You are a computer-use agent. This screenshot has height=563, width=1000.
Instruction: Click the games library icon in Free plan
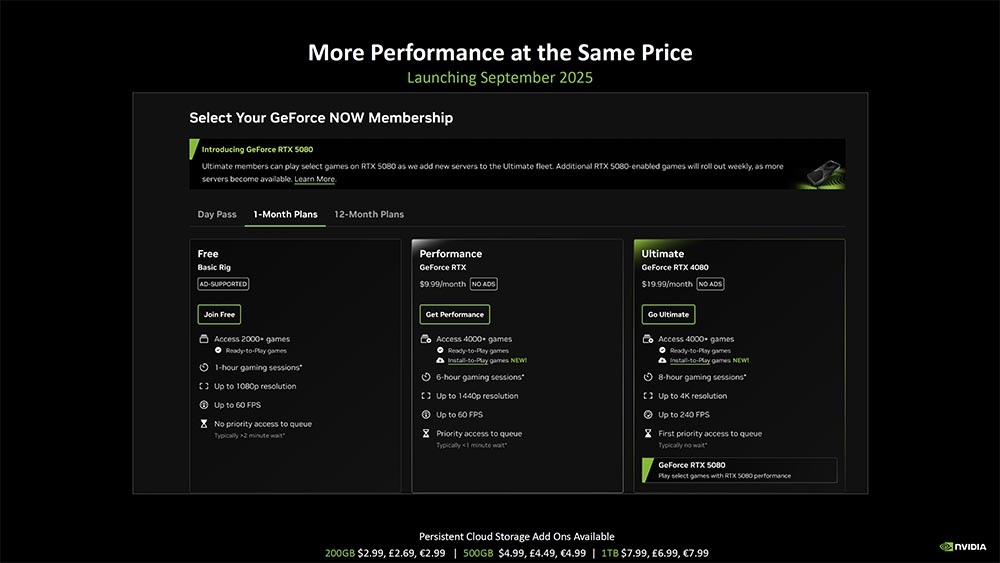[x=204, y=339]
